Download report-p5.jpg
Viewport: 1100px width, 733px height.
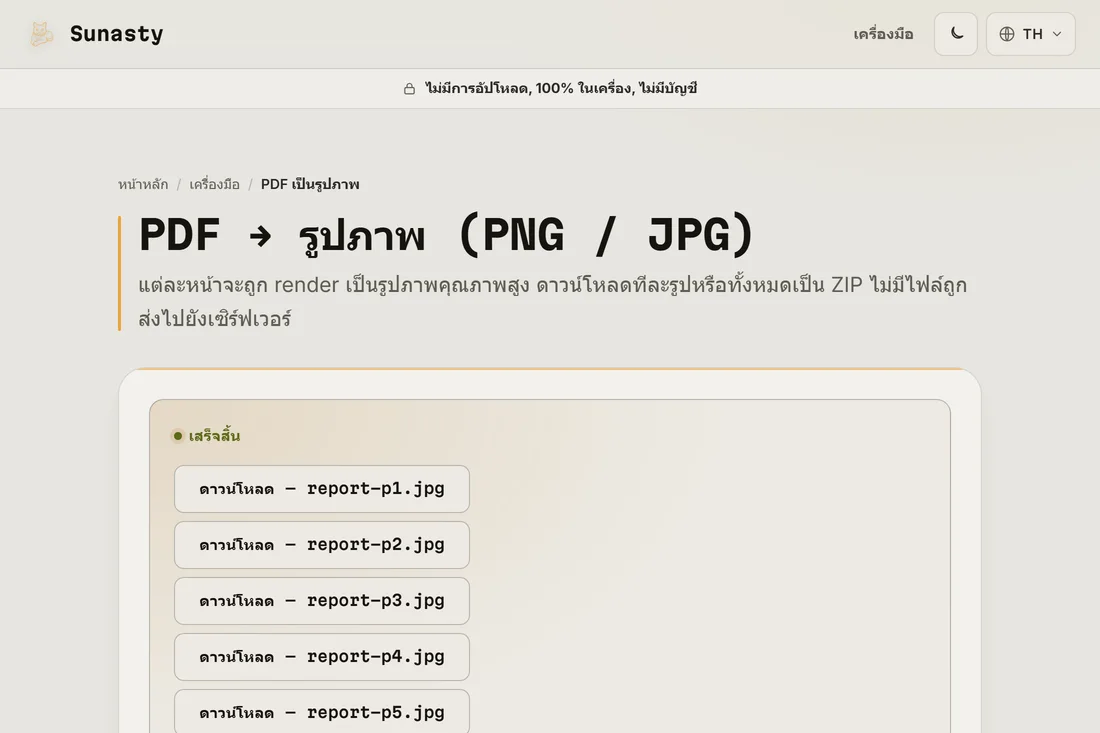(x=322, y=712)
